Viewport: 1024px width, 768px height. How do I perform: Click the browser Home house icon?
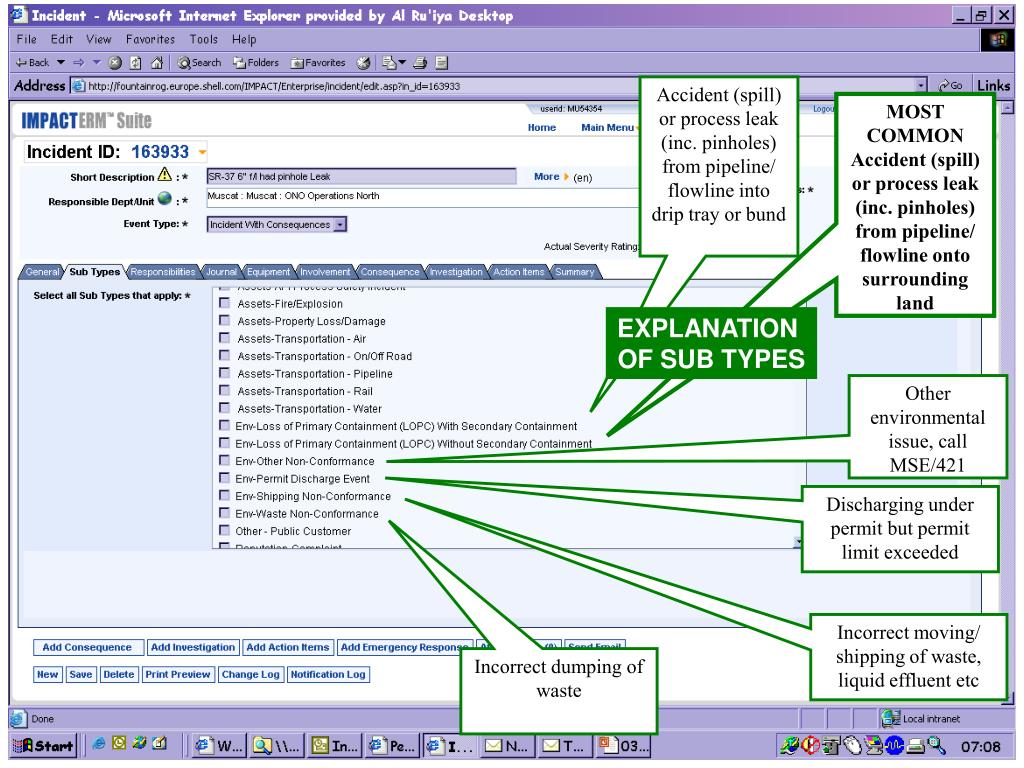tap(157, 63)
